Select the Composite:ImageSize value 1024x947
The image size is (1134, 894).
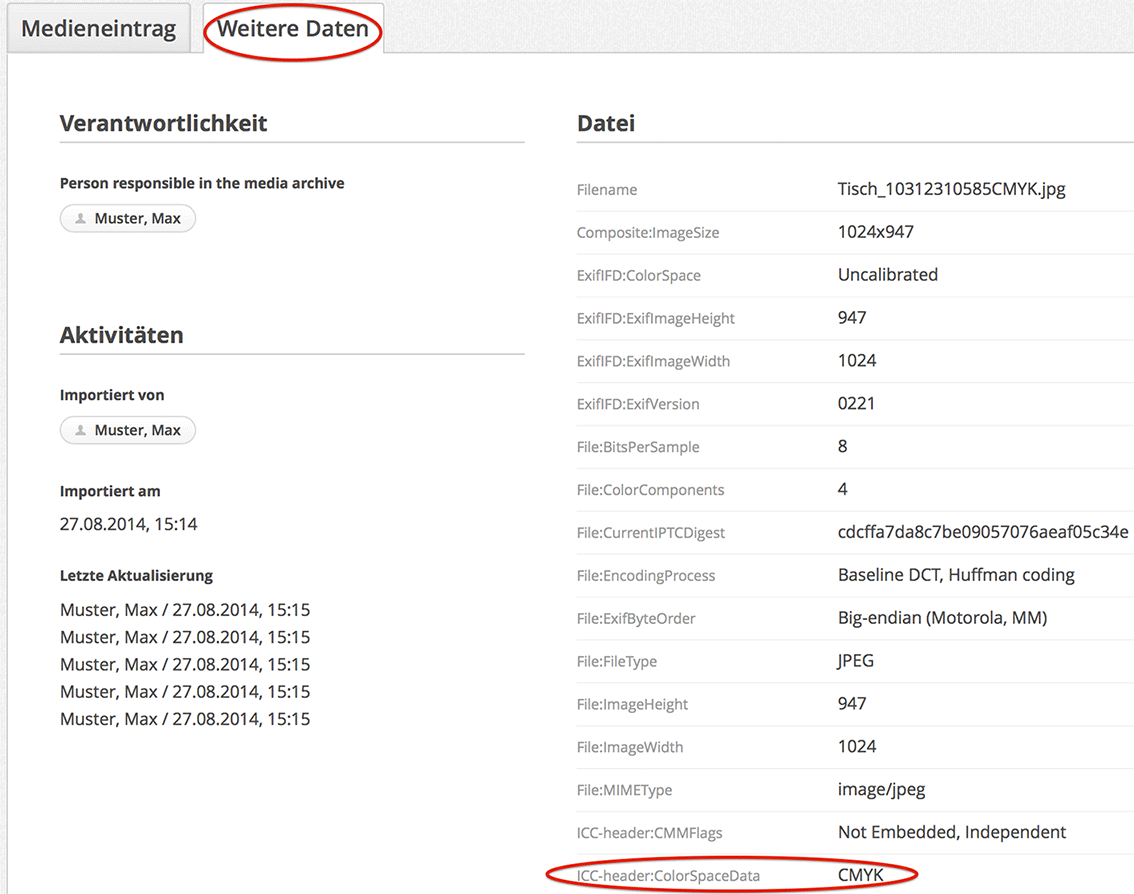875,232
